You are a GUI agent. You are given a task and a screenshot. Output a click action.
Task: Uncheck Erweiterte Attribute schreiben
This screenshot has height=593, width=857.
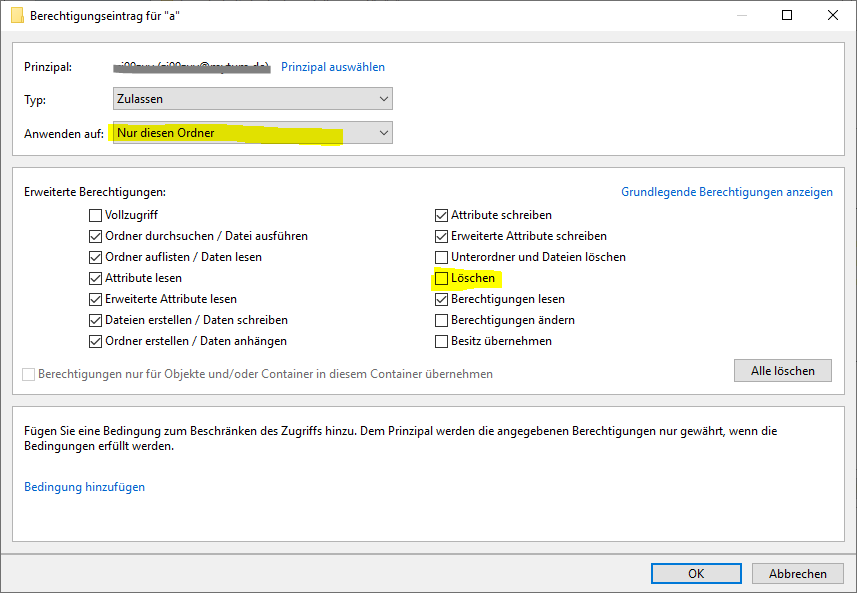(442, 236)
